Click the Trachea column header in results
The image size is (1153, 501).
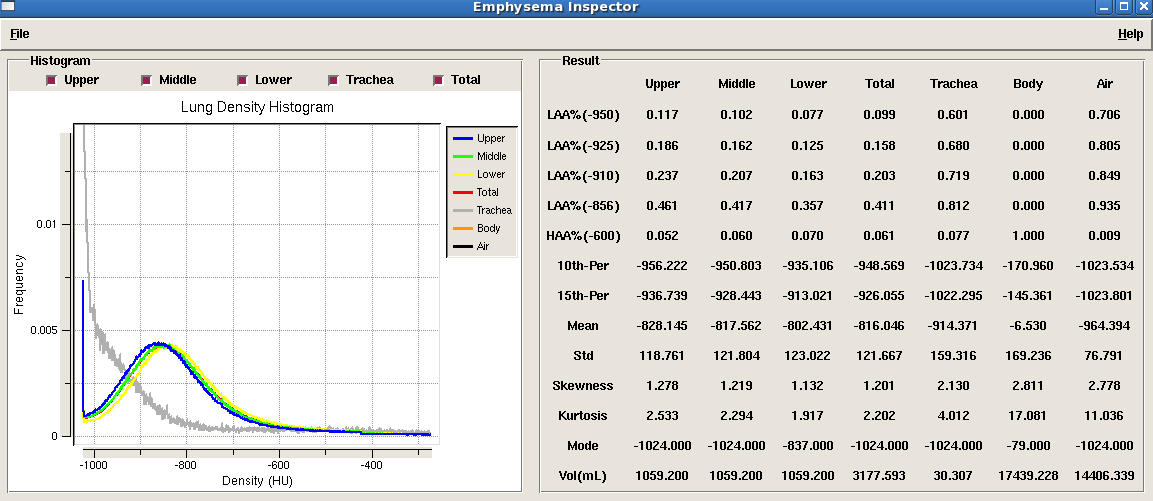pyautogui.click(x=953, y=84)
